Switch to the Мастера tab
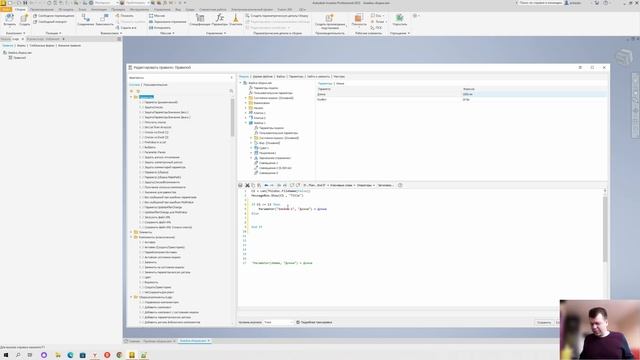 click(x=339, y=76)
